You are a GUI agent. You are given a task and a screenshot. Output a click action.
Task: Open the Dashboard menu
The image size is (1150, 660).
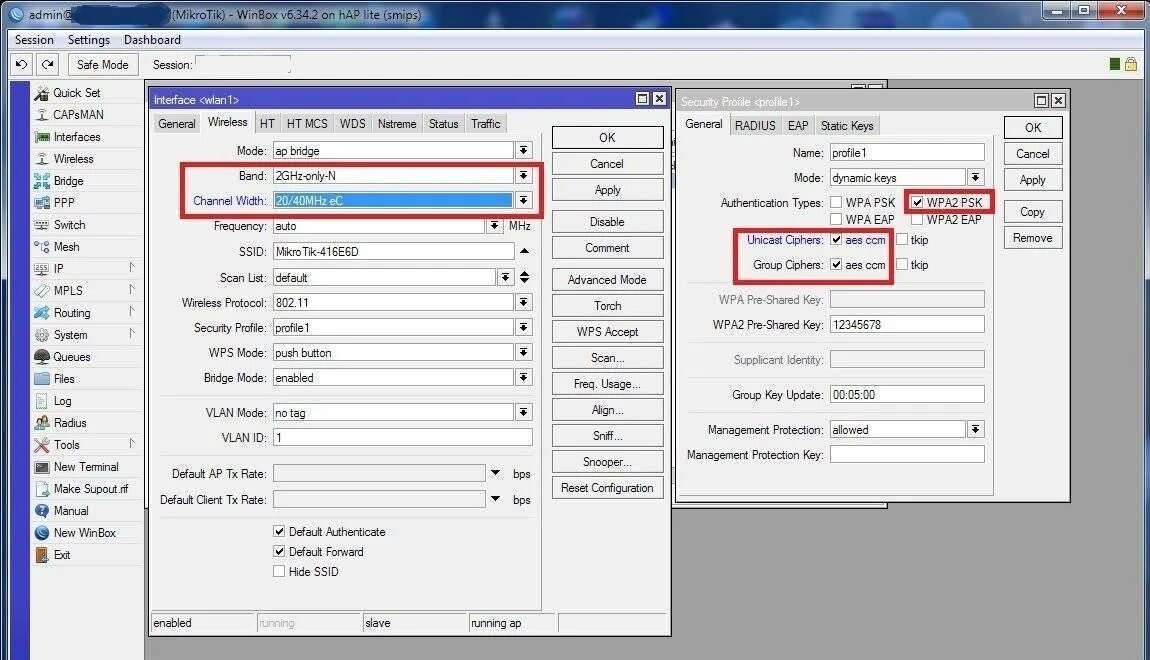(x=152, y=40)
